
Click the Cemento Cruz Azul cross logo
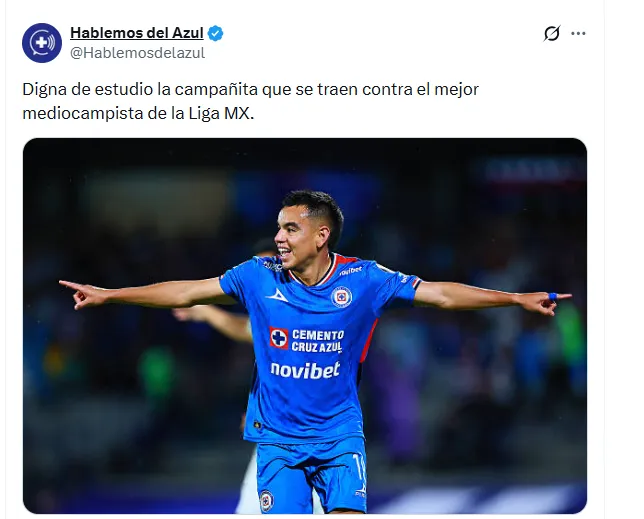[x=279, y=338]
